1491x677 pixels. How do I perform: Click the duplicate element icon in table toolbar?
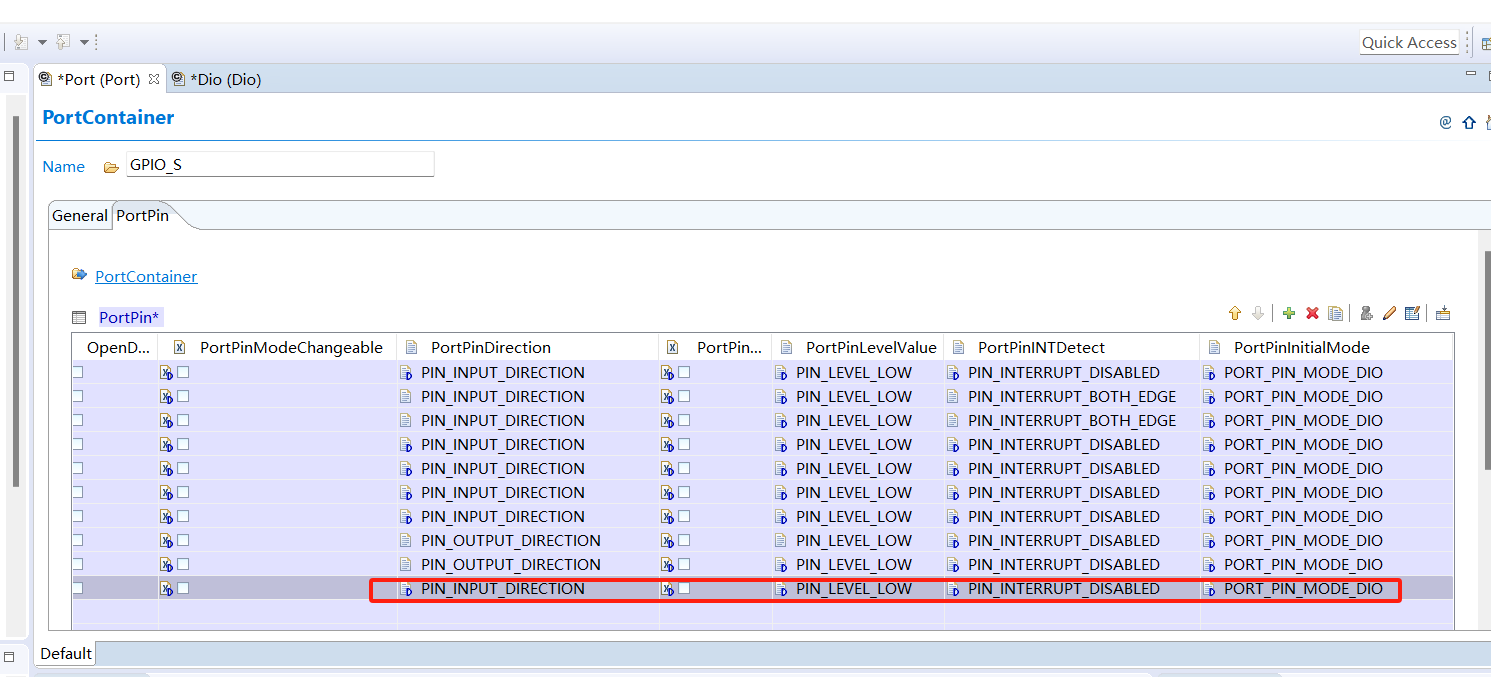point(1335,314)
